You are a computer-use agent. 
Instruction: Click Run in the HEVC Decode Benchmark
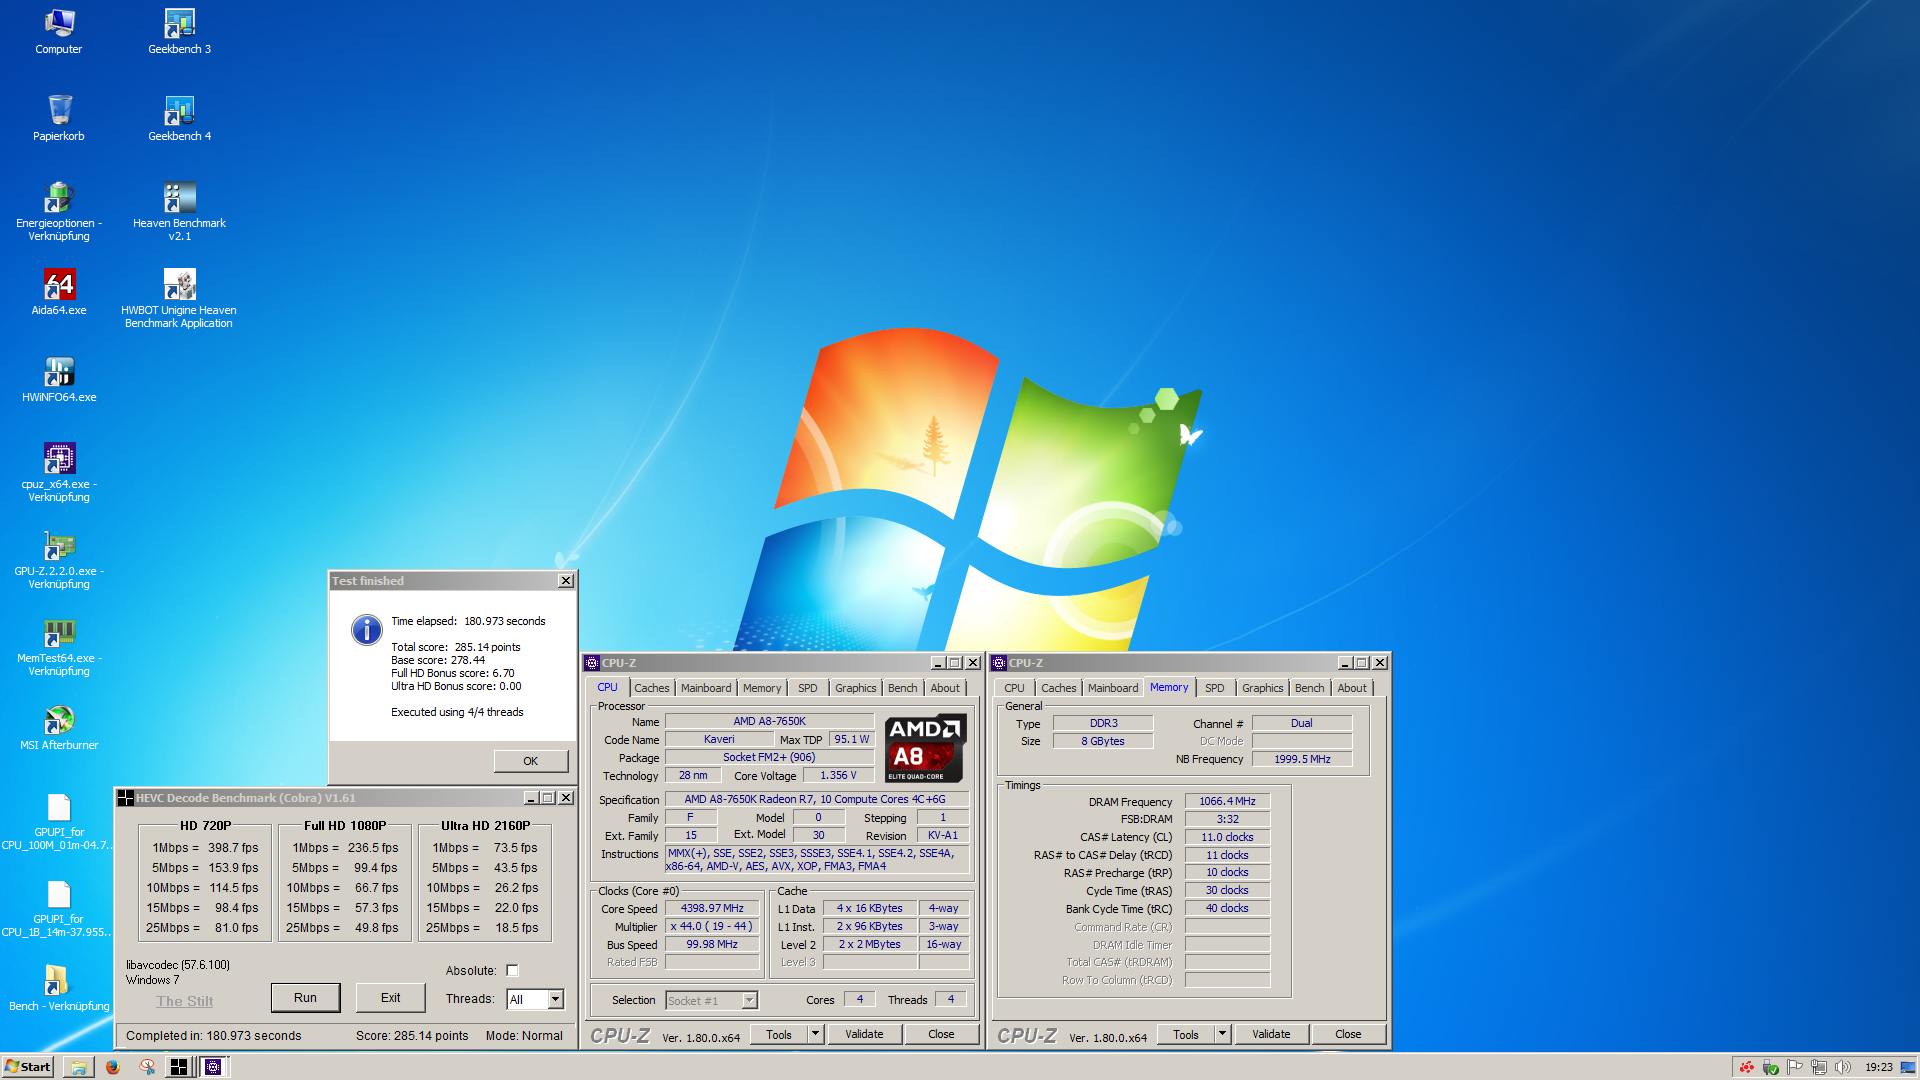(305, 998)
